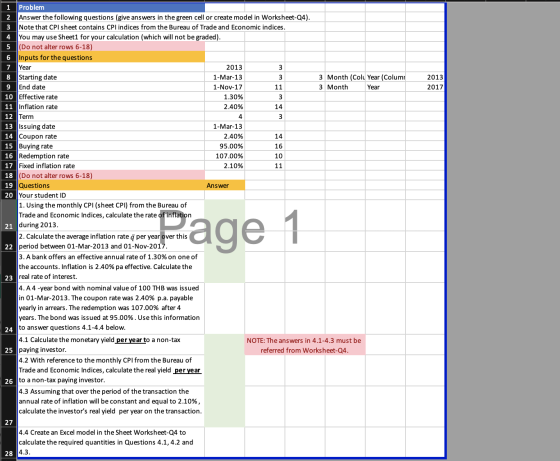The width and height of the screenshot is (560, 461).
Task: Click the Fixed inflation rate value 2.10%
Action: (225, 166)
